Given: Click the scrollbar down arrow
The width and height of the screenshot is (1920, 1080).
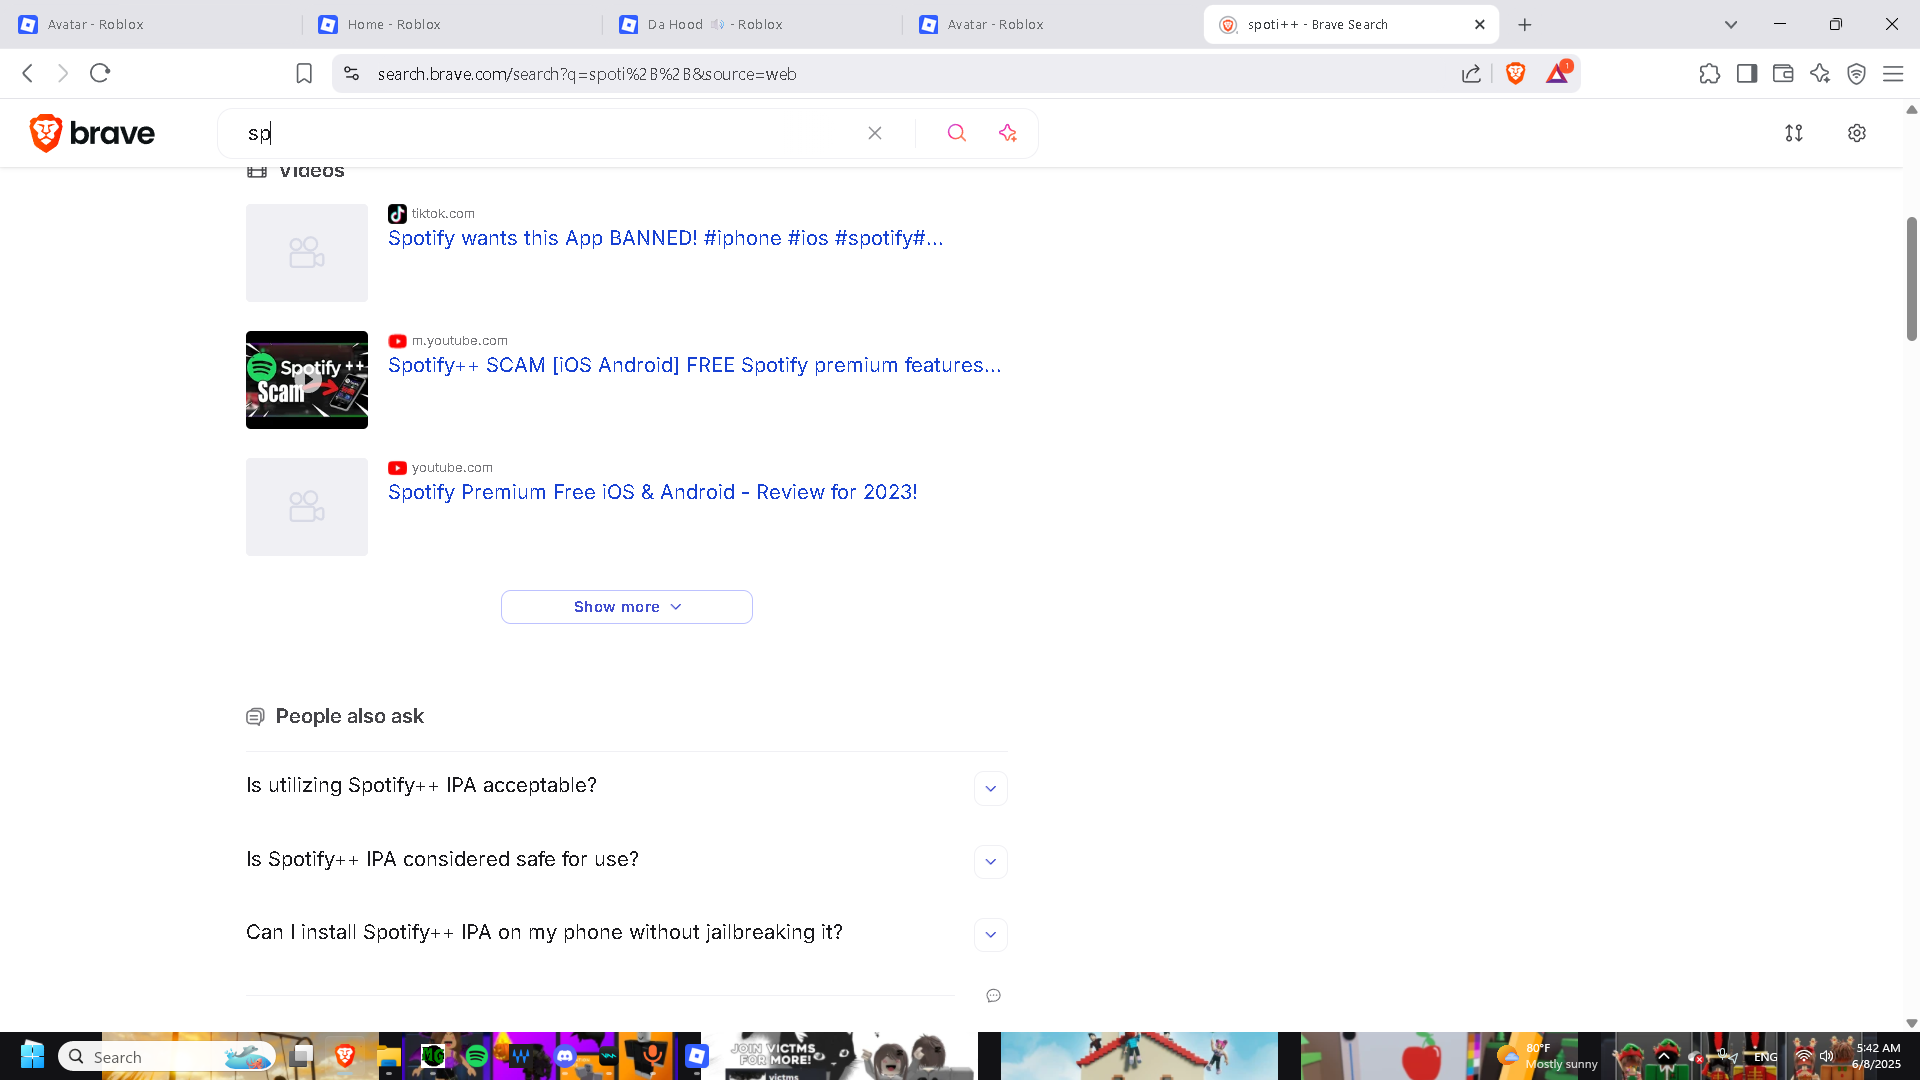Looking at the screenshot, I should (1911, 1023).
